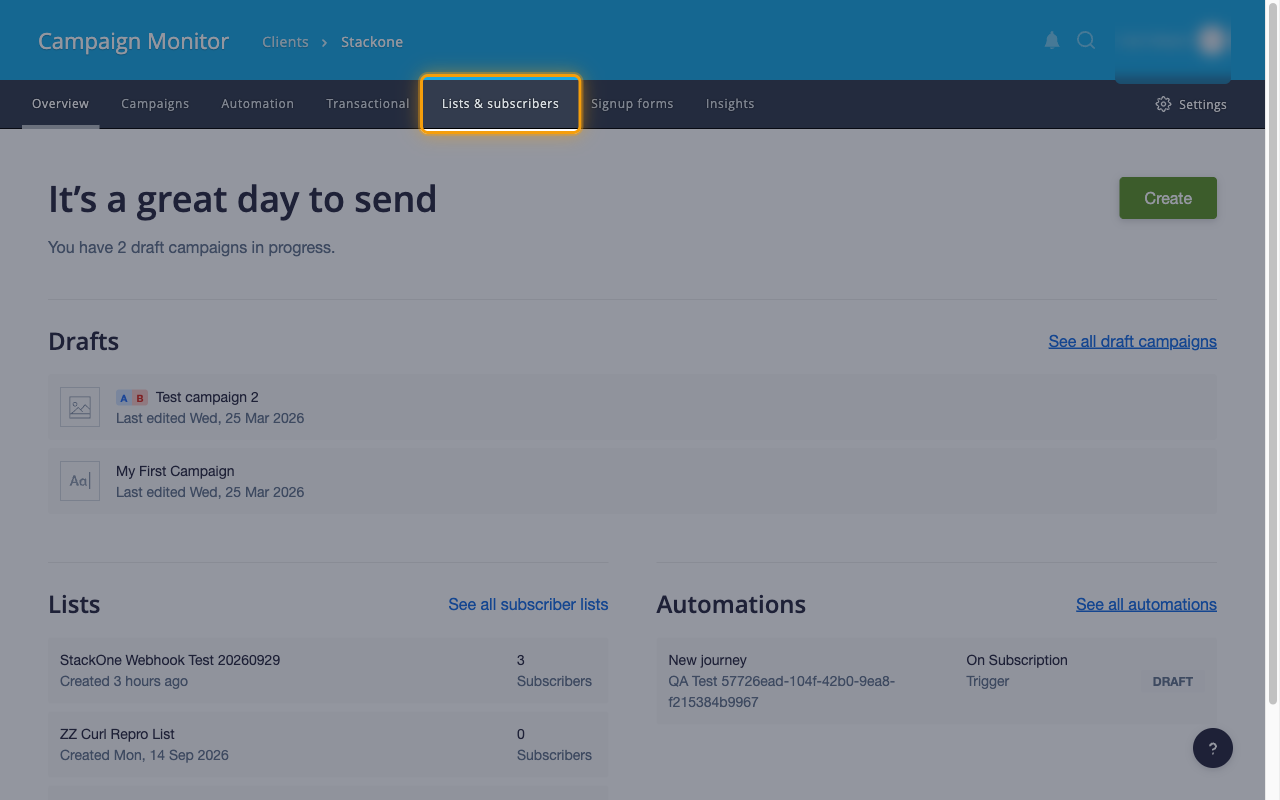The height and width of the screenshot is (800, 1280).
Task: Open the New journey automation
Action: 936,681
